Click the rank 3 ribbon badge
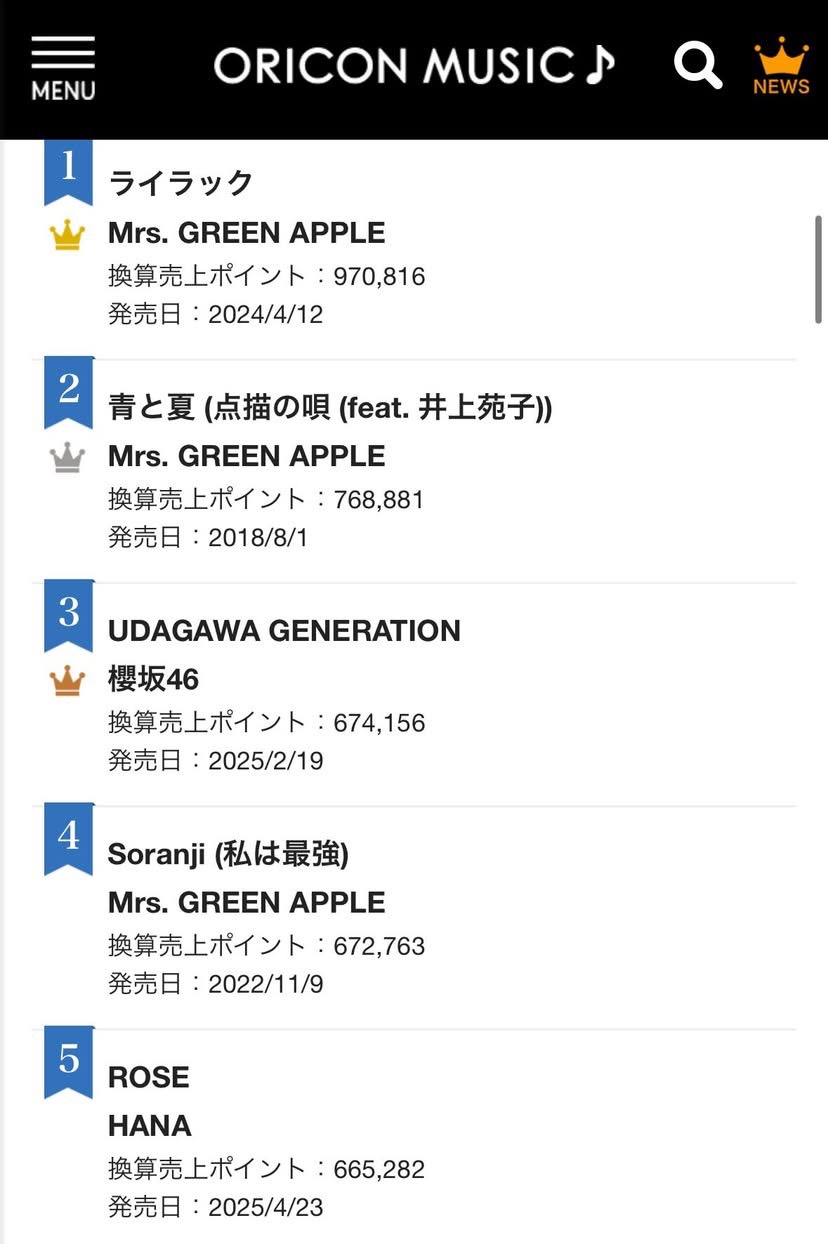This screenshot has width=828, height=1244. 68,615
